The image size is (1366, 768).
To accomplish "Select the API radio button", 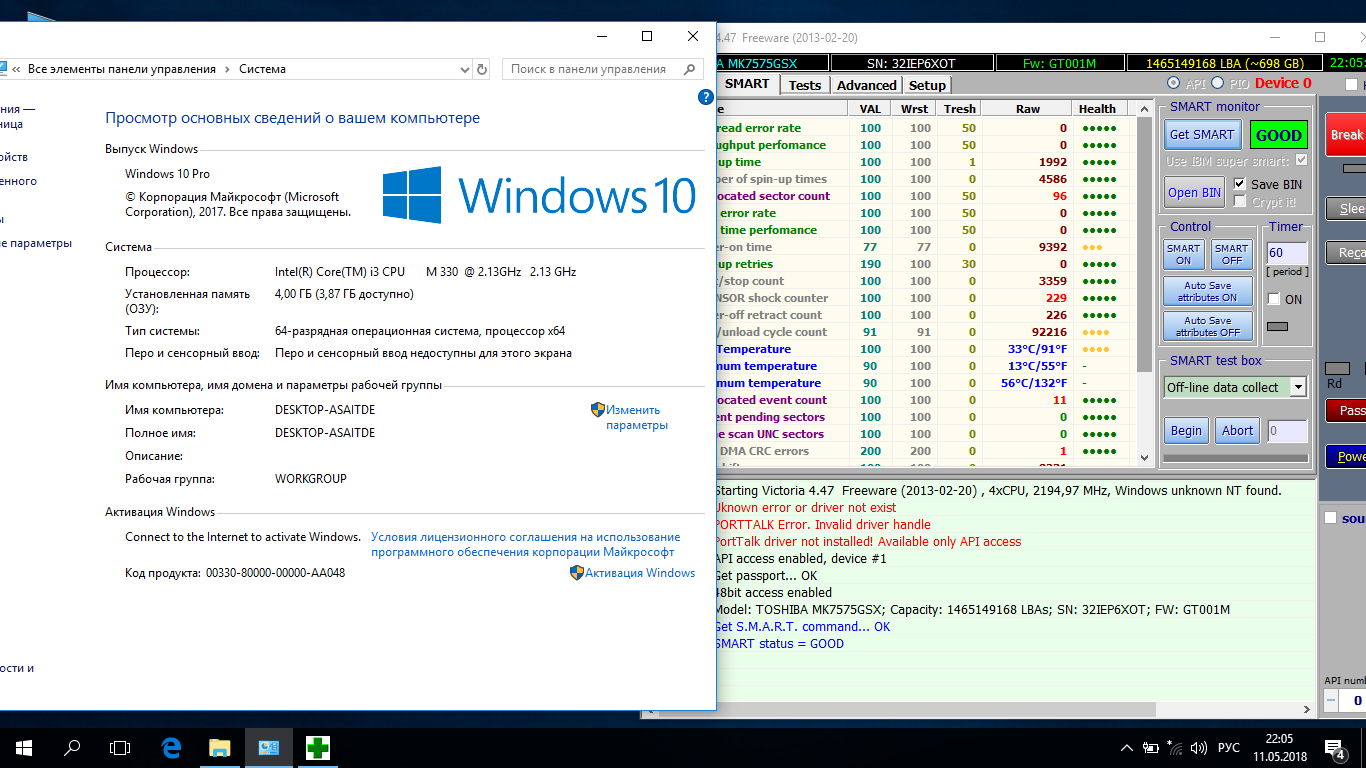I will [1174, 83].
